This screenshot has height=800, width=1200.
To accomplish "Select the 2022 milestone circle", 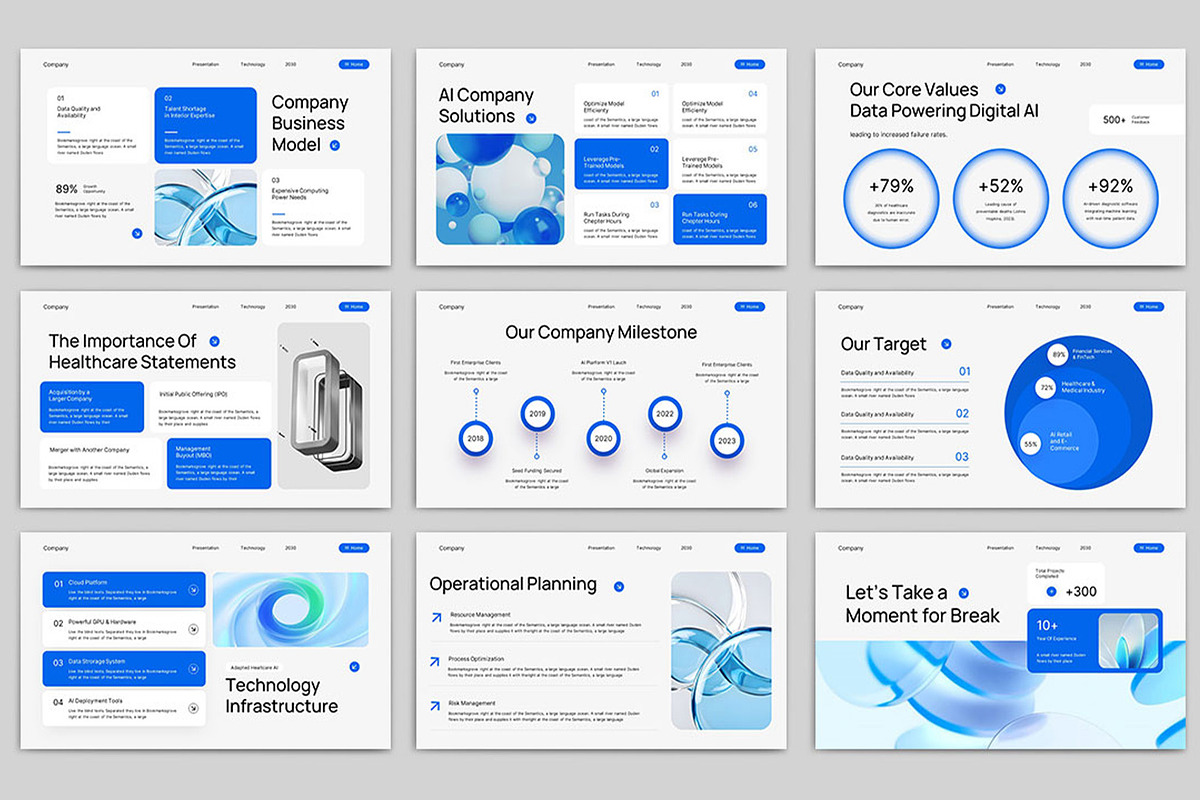I will (665, 413).
